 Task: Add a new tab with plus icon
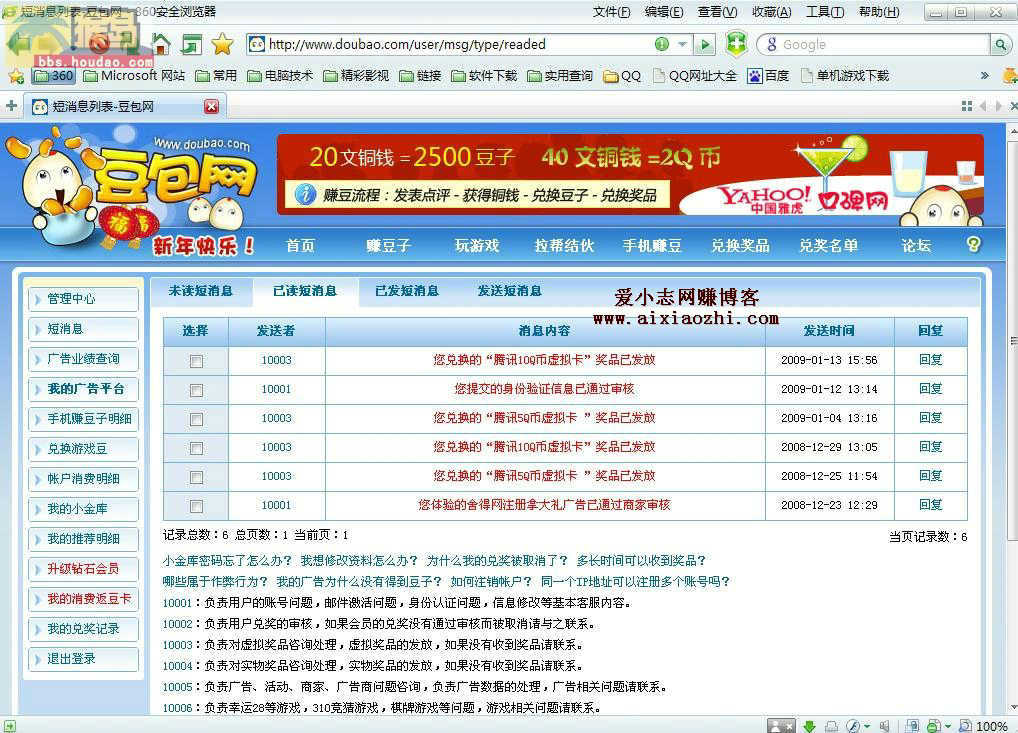(11, 105)
